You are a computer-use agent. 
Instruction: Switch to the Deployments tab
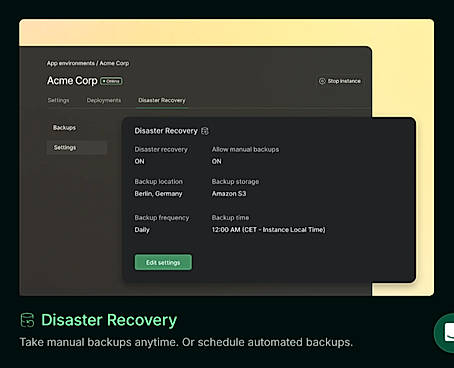click(104, 100)
